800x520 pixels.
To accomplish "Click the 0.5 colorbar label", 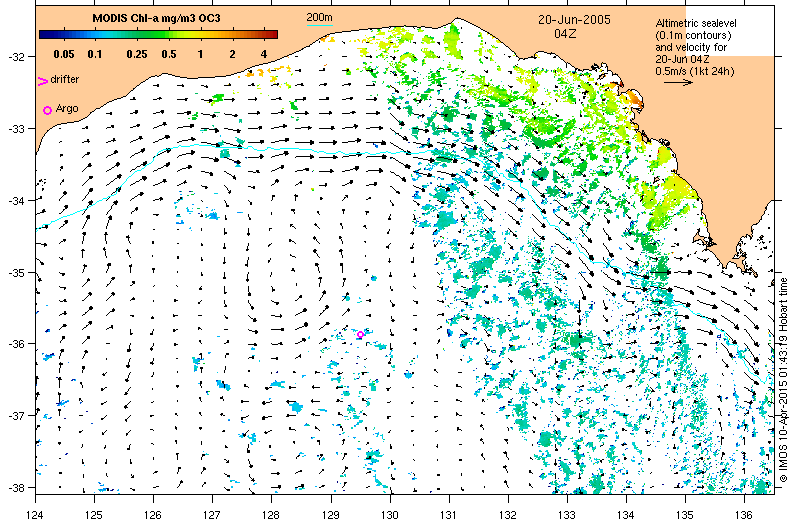I will pyautogui.click(x=169, y=54).
